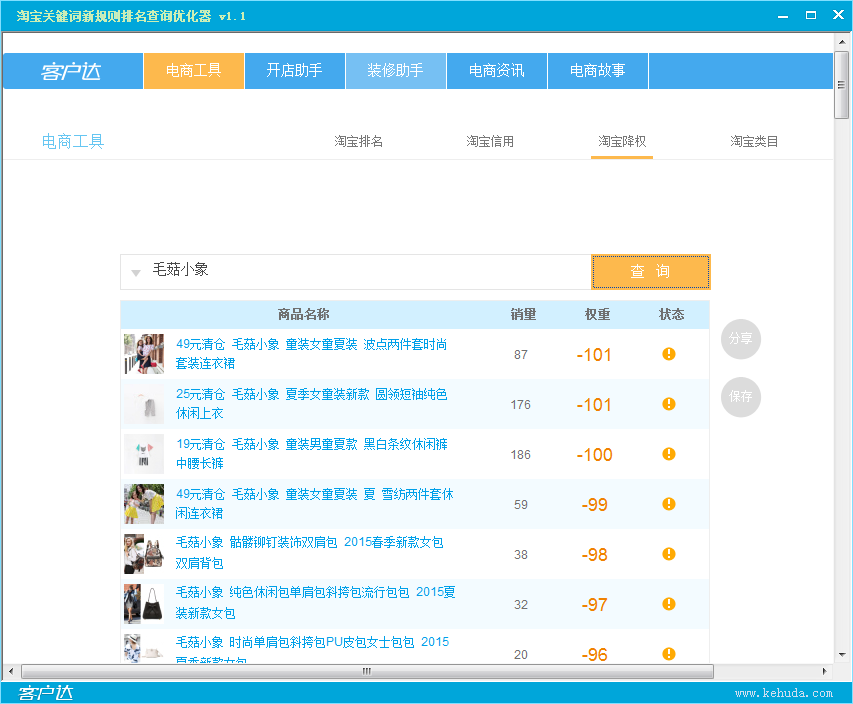
Task: Click the 毛菇小象 search input field
Action: [x=356, y=272]
